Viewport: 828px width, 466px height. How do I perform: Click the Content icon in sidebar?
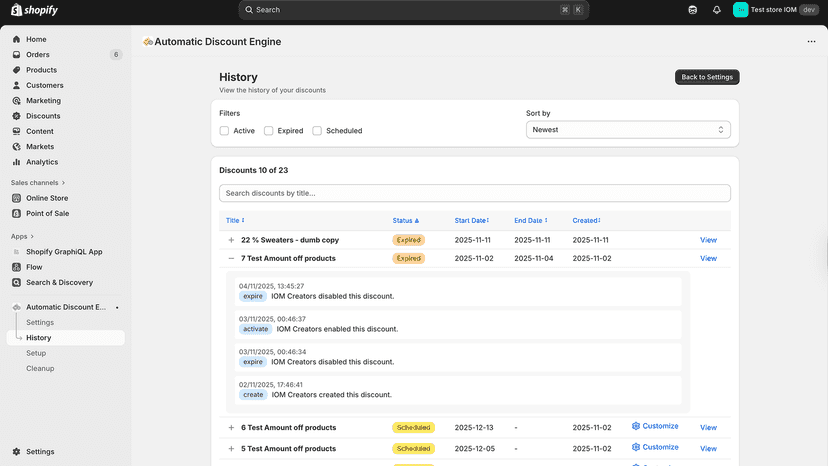(x=16, y=131)
